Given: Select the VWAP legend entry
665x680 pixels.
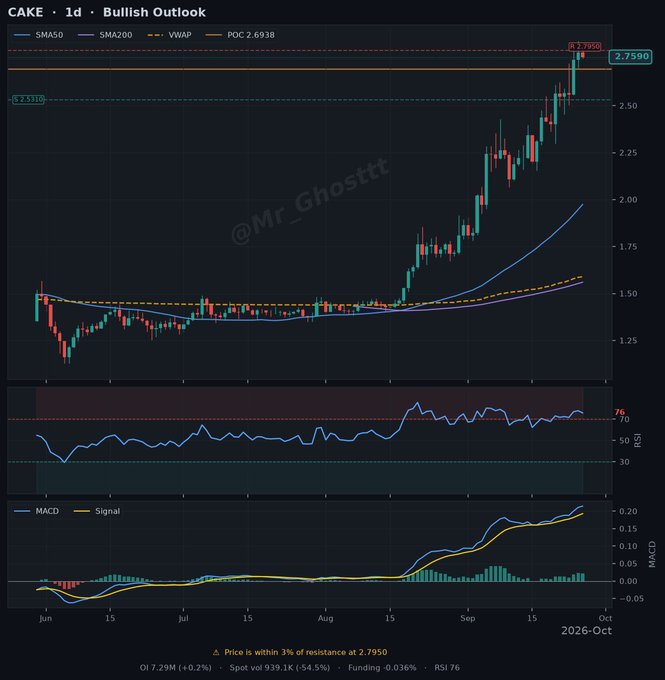Looking at the screenshot, I should click(x=170, y=35).
